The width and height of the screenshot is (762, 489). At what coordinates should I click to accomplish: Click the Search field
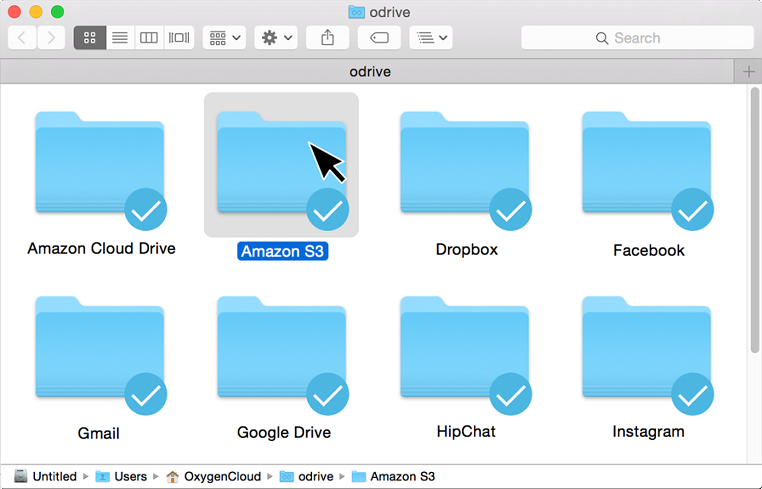click(637, 38)
